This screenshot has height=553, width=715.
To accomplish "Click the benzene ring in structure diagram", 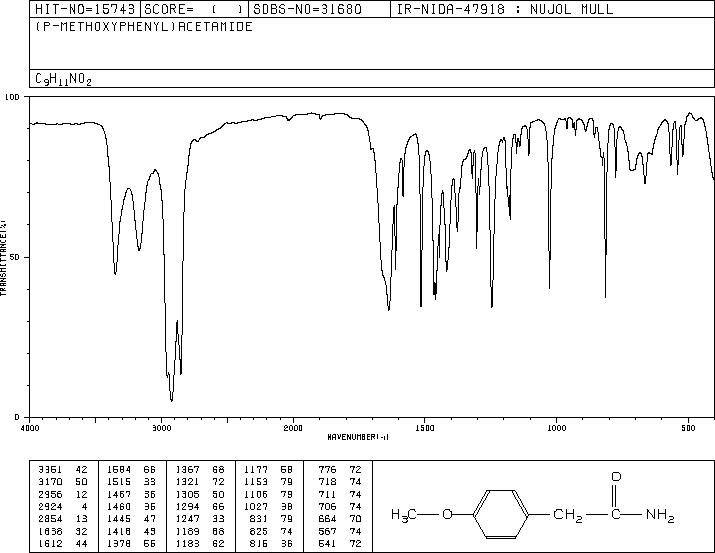I will click(501, 515).
